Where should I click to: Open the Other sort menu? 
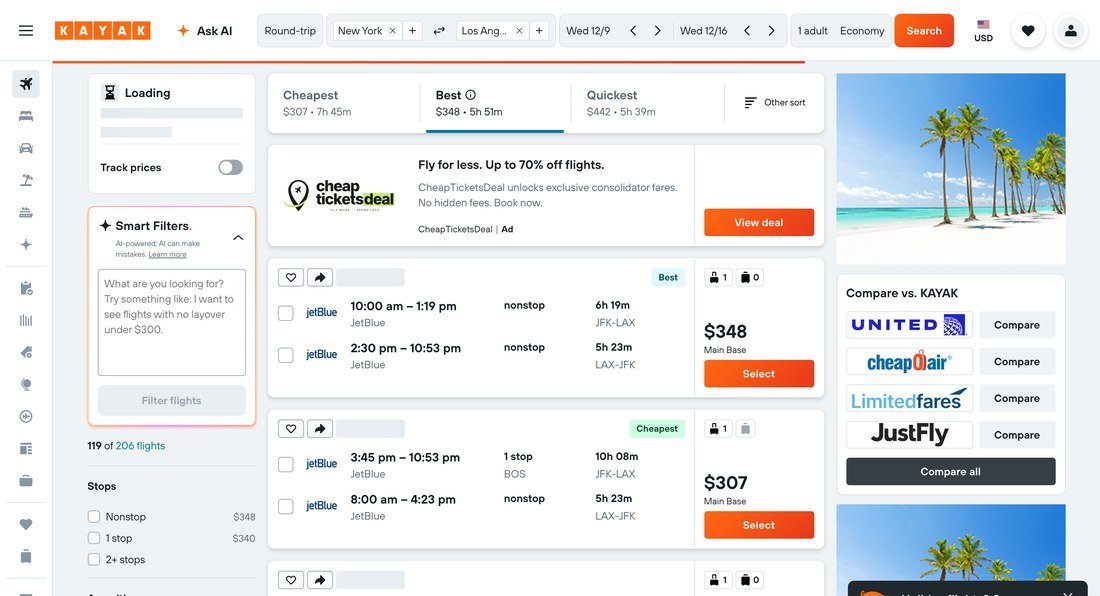click(x=774, y=102)
